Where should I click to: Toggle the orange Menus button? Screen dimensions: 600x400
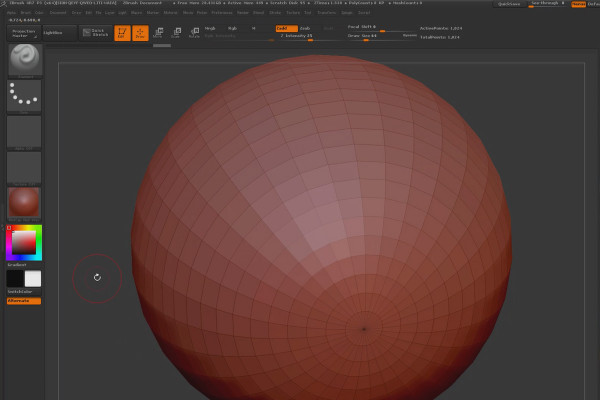(x=578, y=4)
